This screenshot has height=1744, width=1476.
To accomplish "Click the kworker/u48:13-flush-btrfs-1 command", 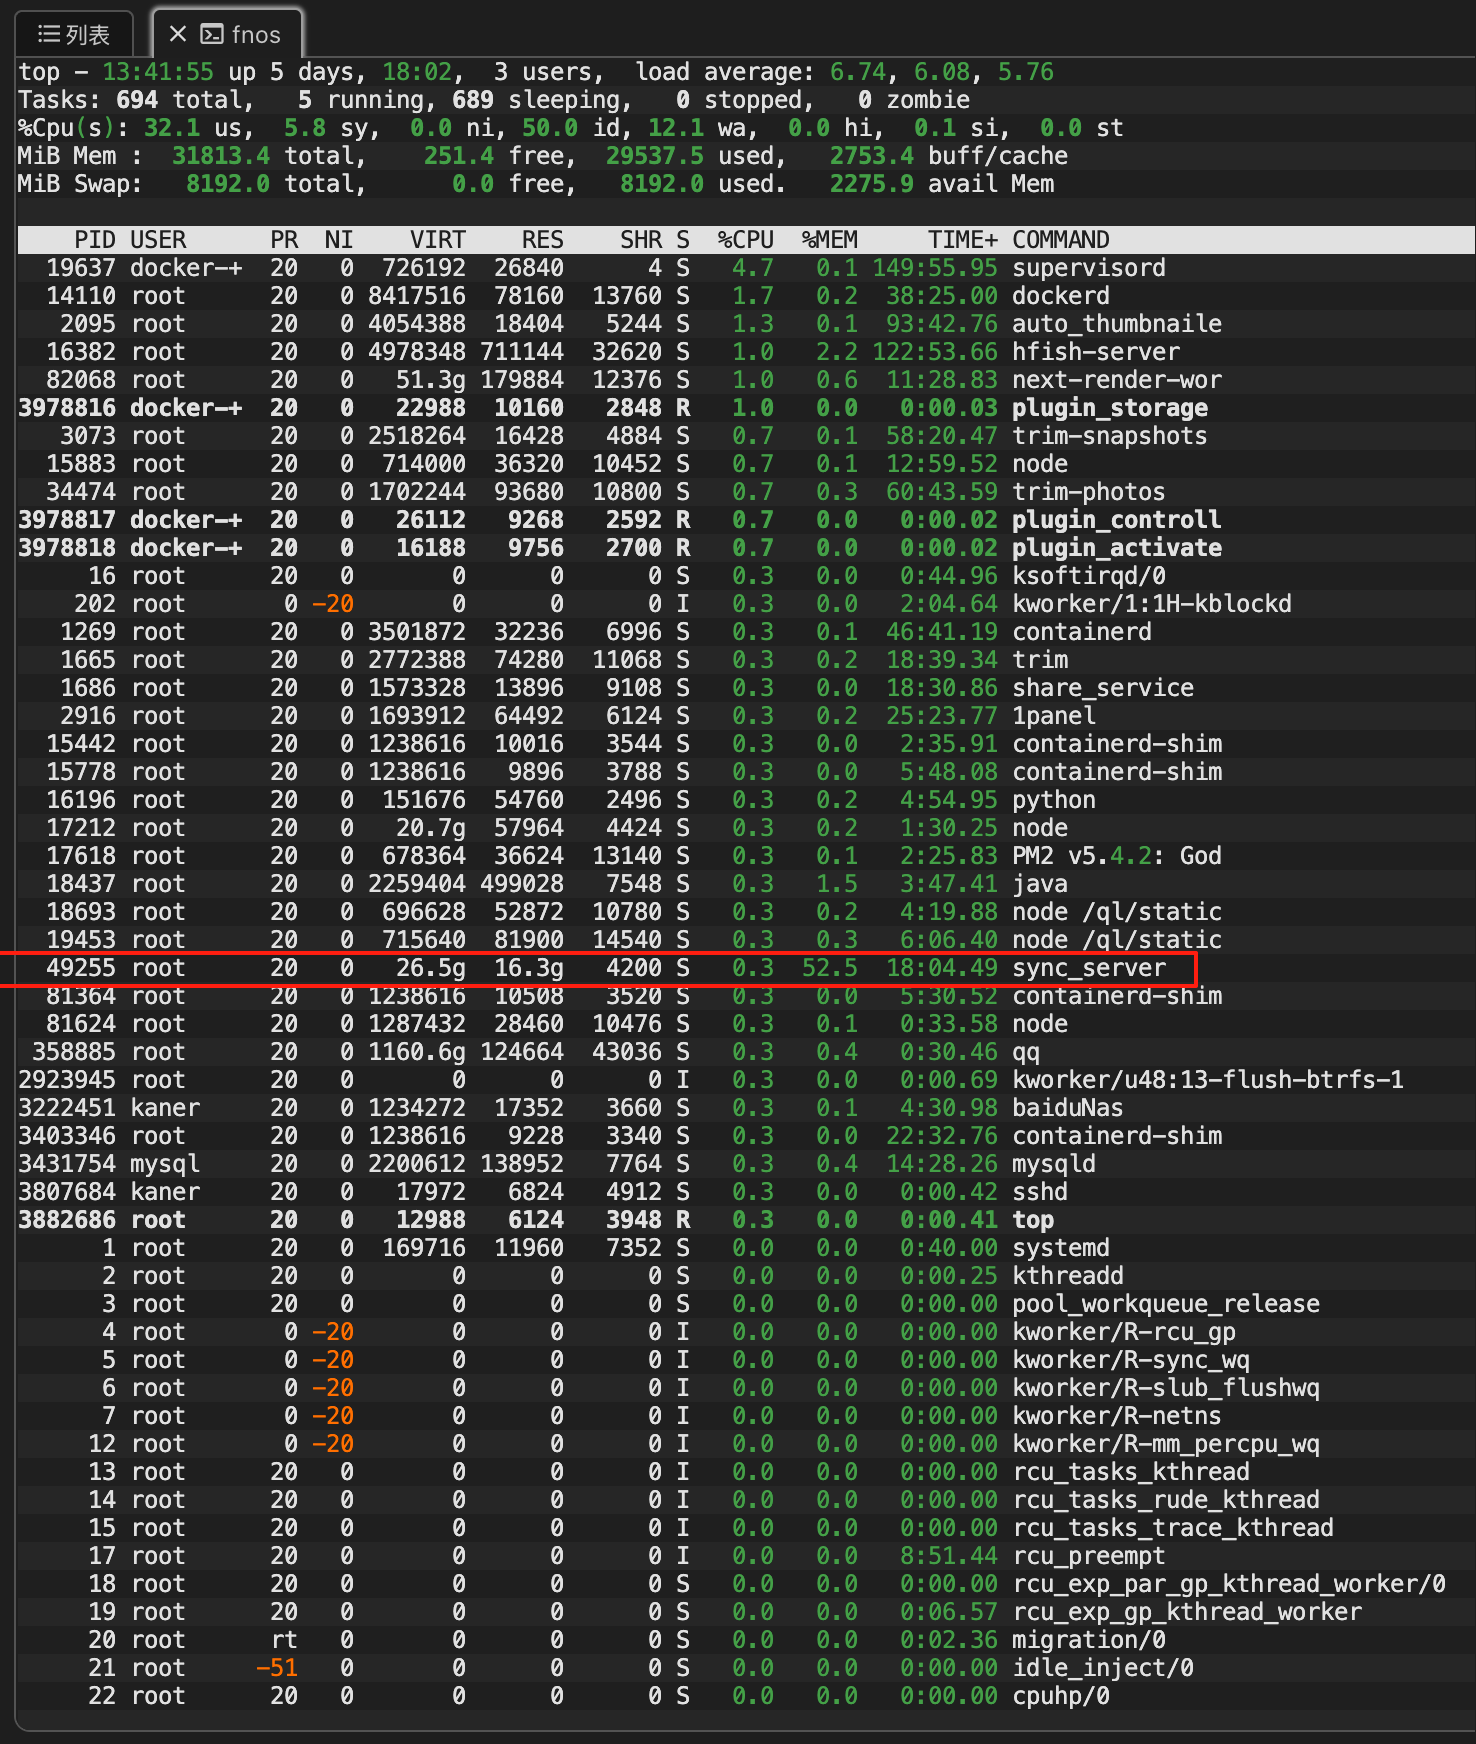I will point(1208,1080).
